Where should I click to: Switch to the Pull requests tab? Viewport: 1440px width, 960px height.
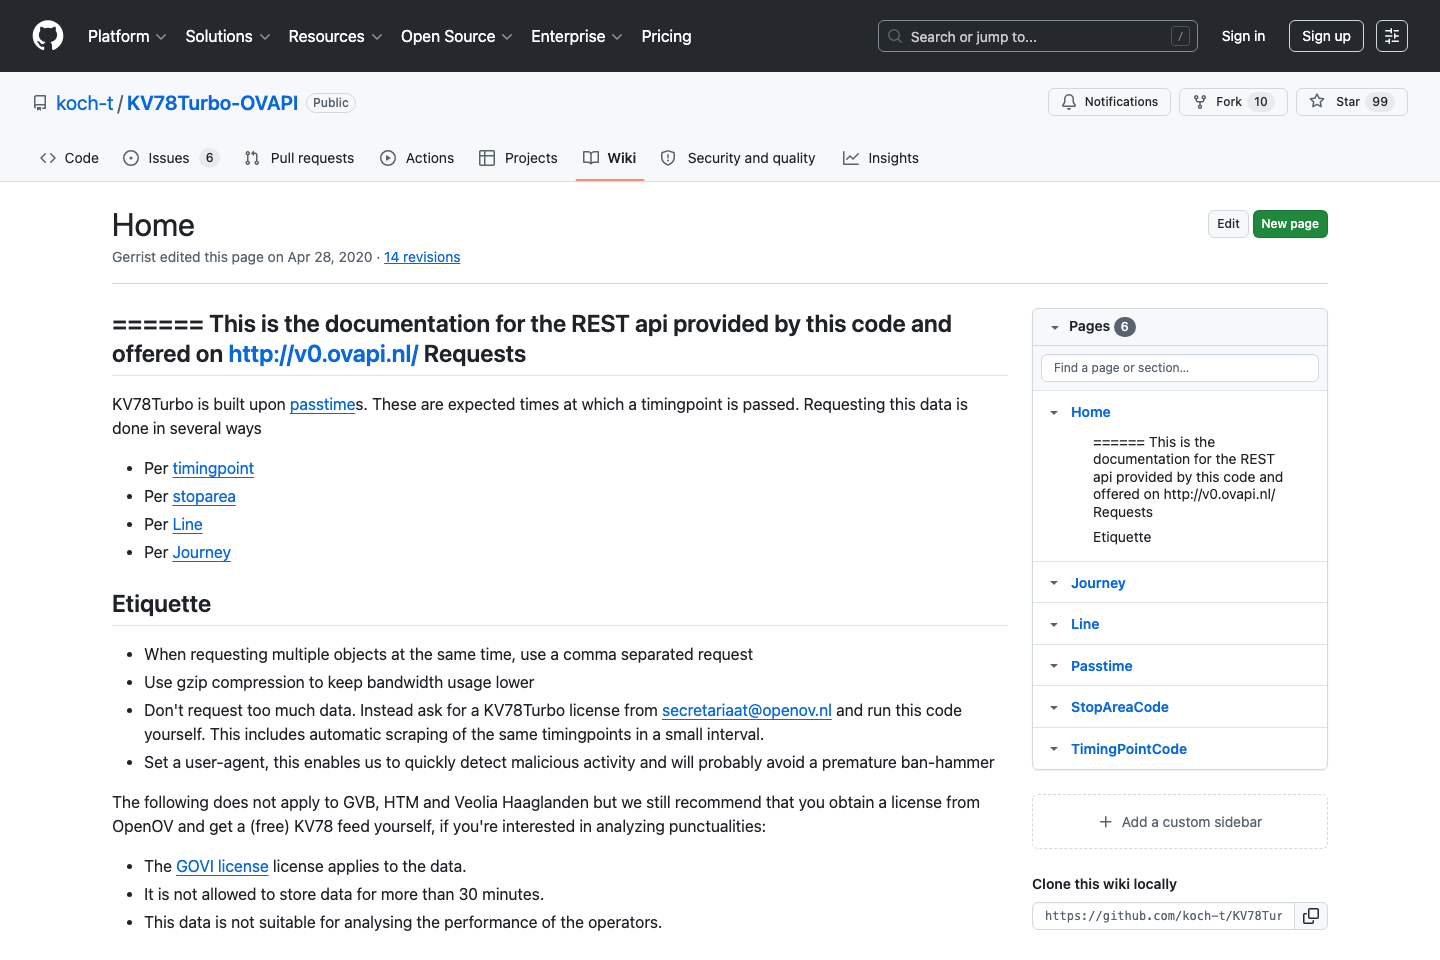pos(299,158)
